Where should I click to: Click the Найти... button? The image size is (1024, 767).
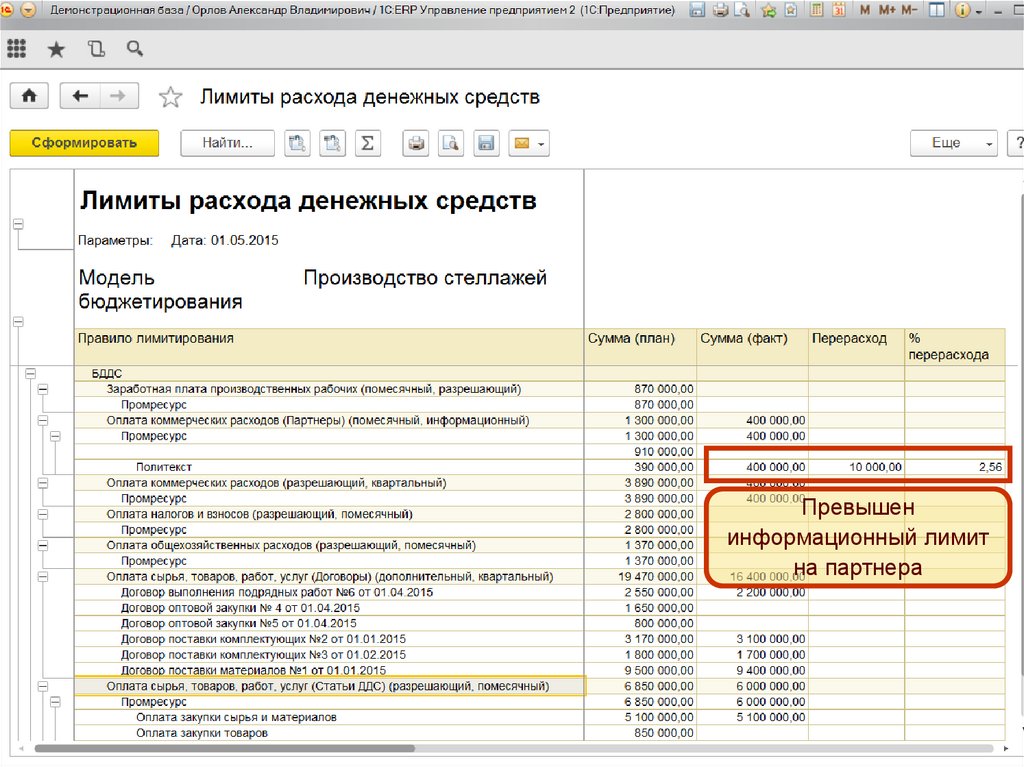[x=227, y=143]
